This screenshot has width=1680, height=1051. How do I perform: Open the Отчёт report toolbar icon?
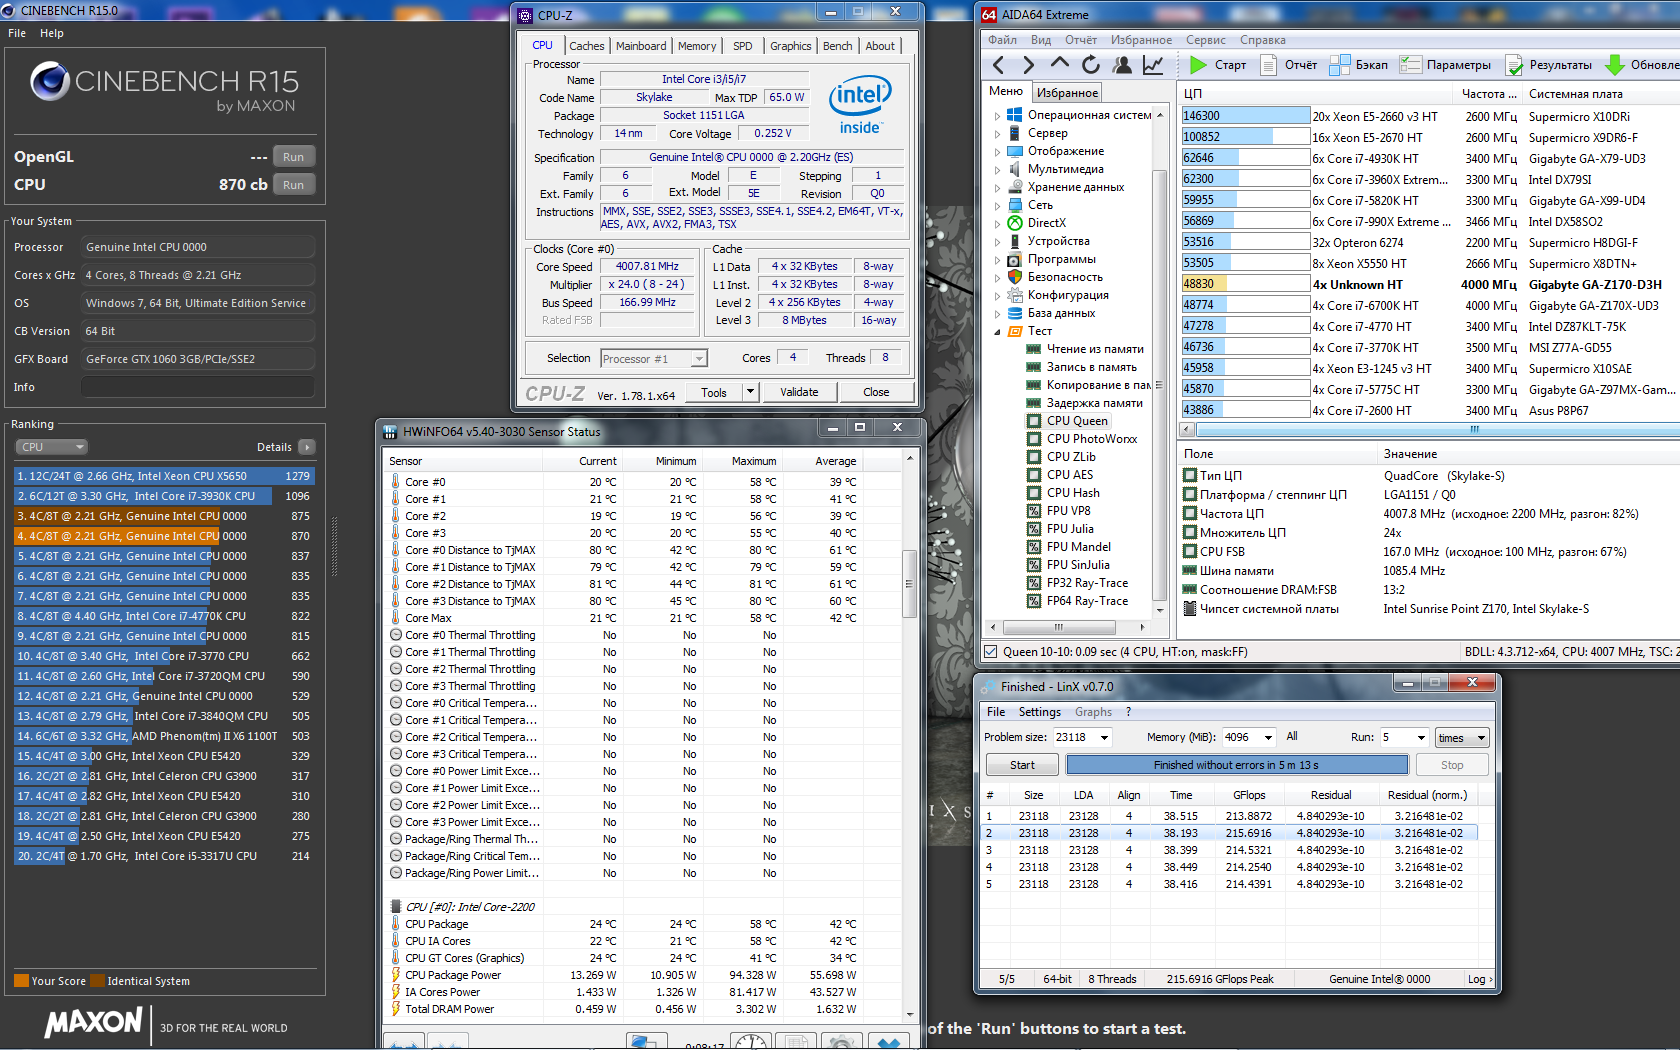[1269, 65]
